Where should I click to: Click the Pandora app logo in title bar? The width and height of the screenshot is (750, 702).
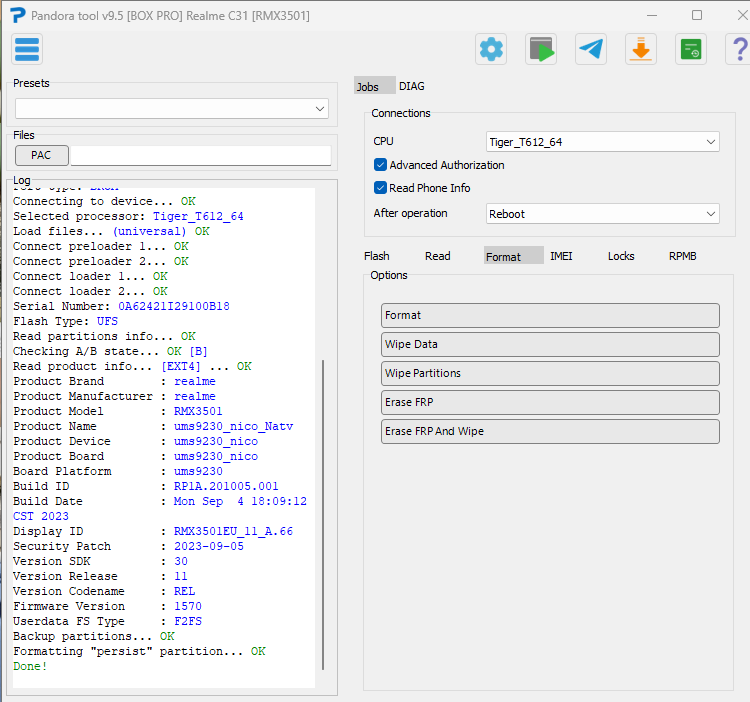[17, 15]
